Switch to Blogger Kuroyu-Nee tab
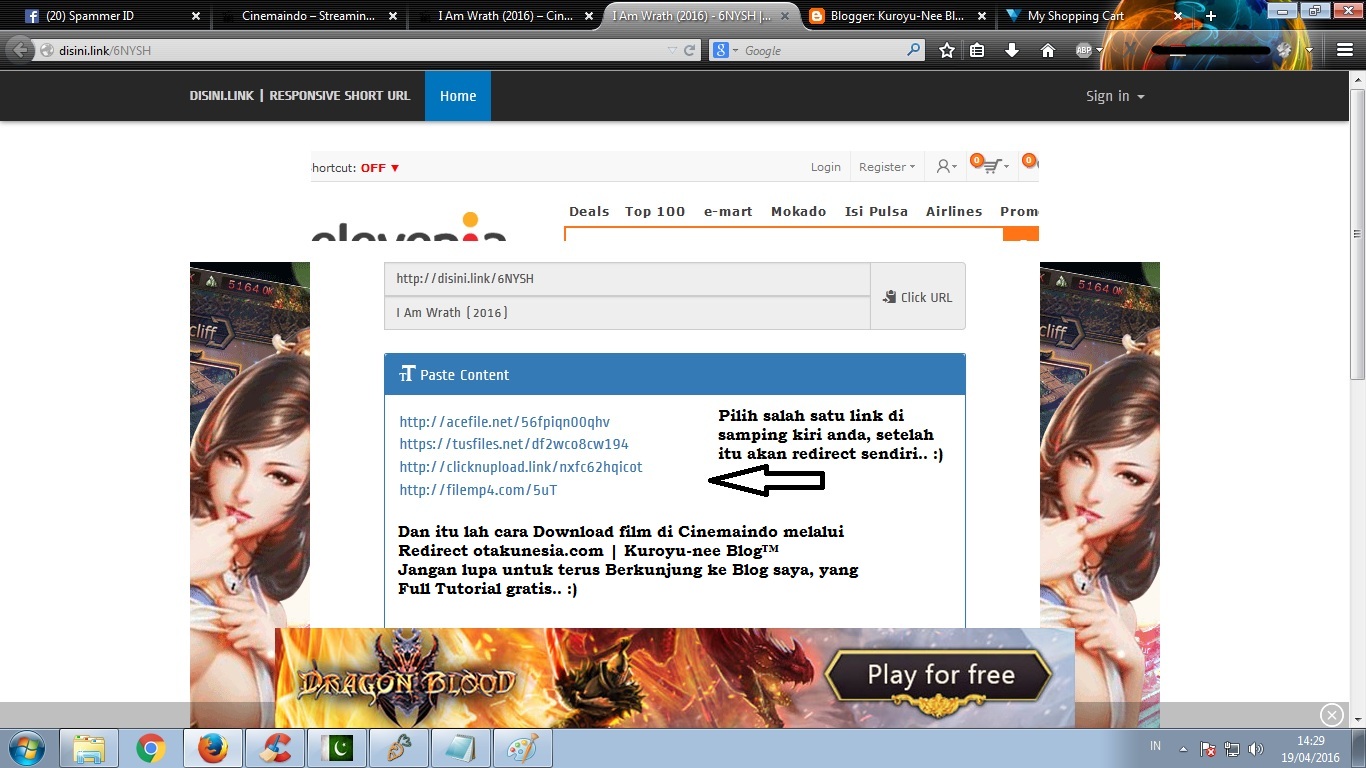Viewport: 1366px width, 768px height. coord(897,16)
